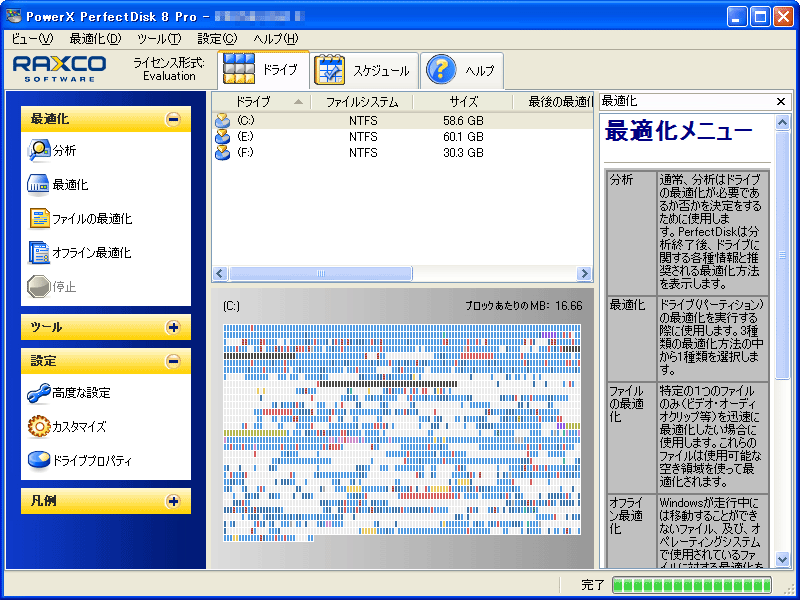800x600 pixels.
Task: Click the 高度な設定 wrench icon
Action: [39, 393]
